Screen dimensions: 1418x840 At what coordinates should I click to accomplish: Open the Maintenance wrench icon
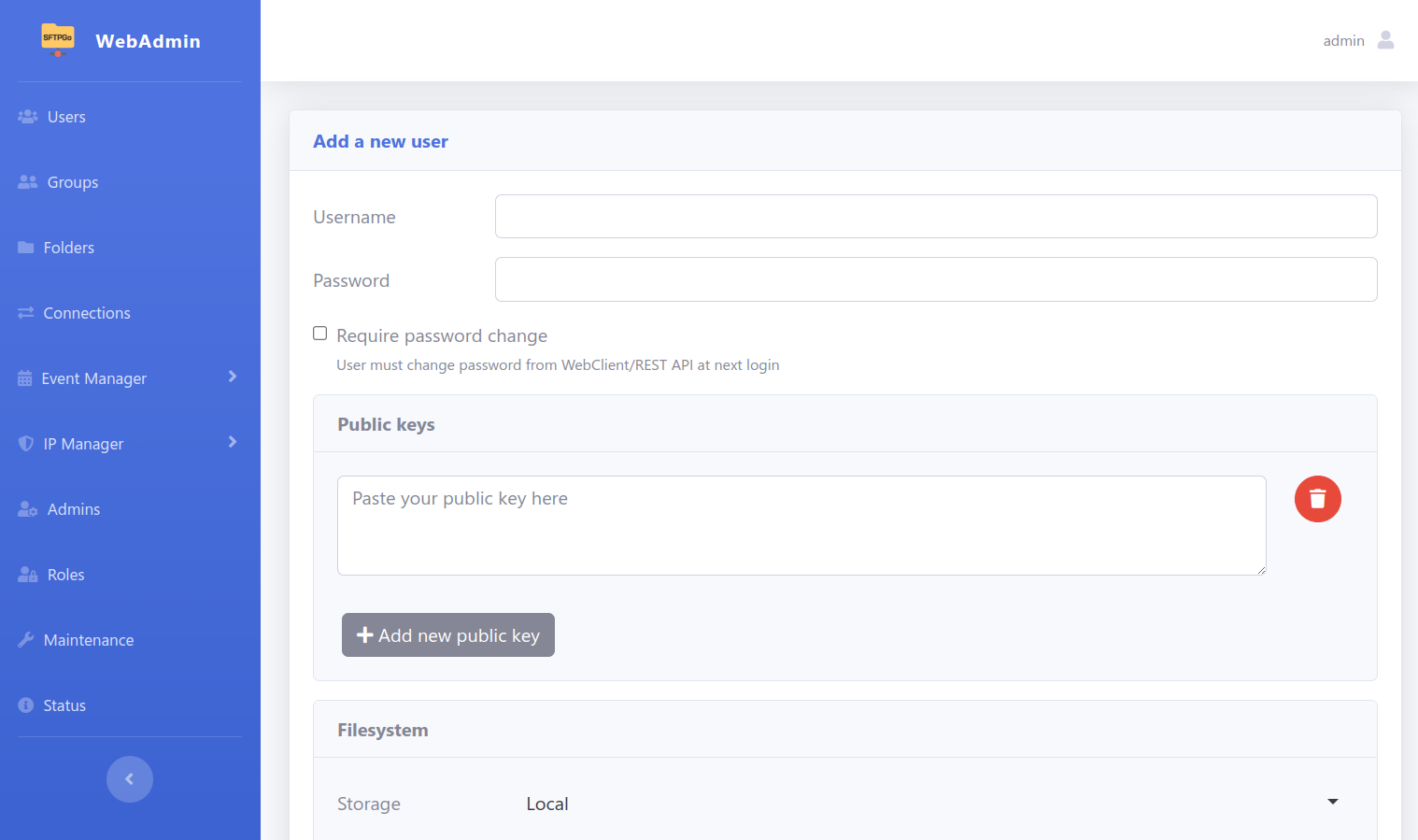[x=26, y=639]
